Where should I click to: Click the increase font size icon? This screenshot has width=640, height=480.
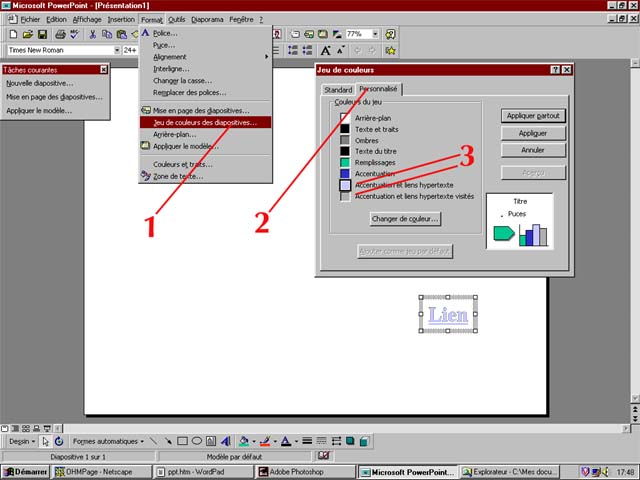click(327, 50)
